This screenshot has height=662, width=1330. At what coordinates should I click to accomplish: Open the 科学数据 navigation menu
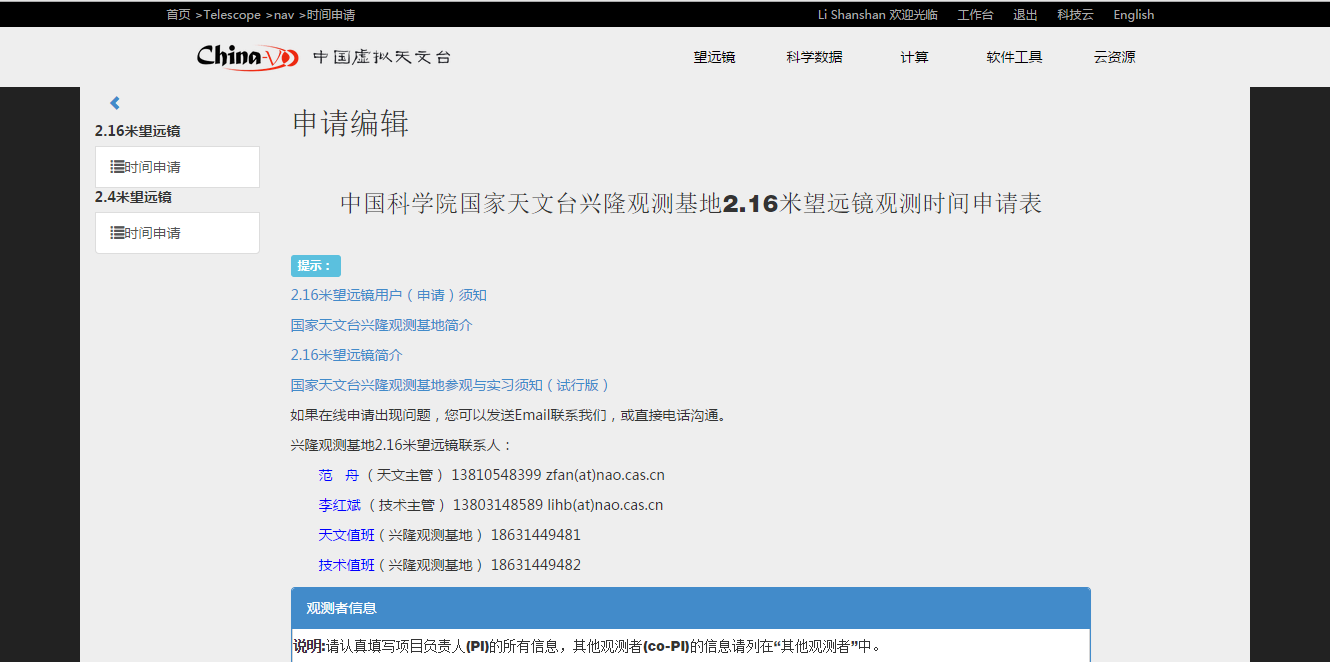tap(814, 57)
